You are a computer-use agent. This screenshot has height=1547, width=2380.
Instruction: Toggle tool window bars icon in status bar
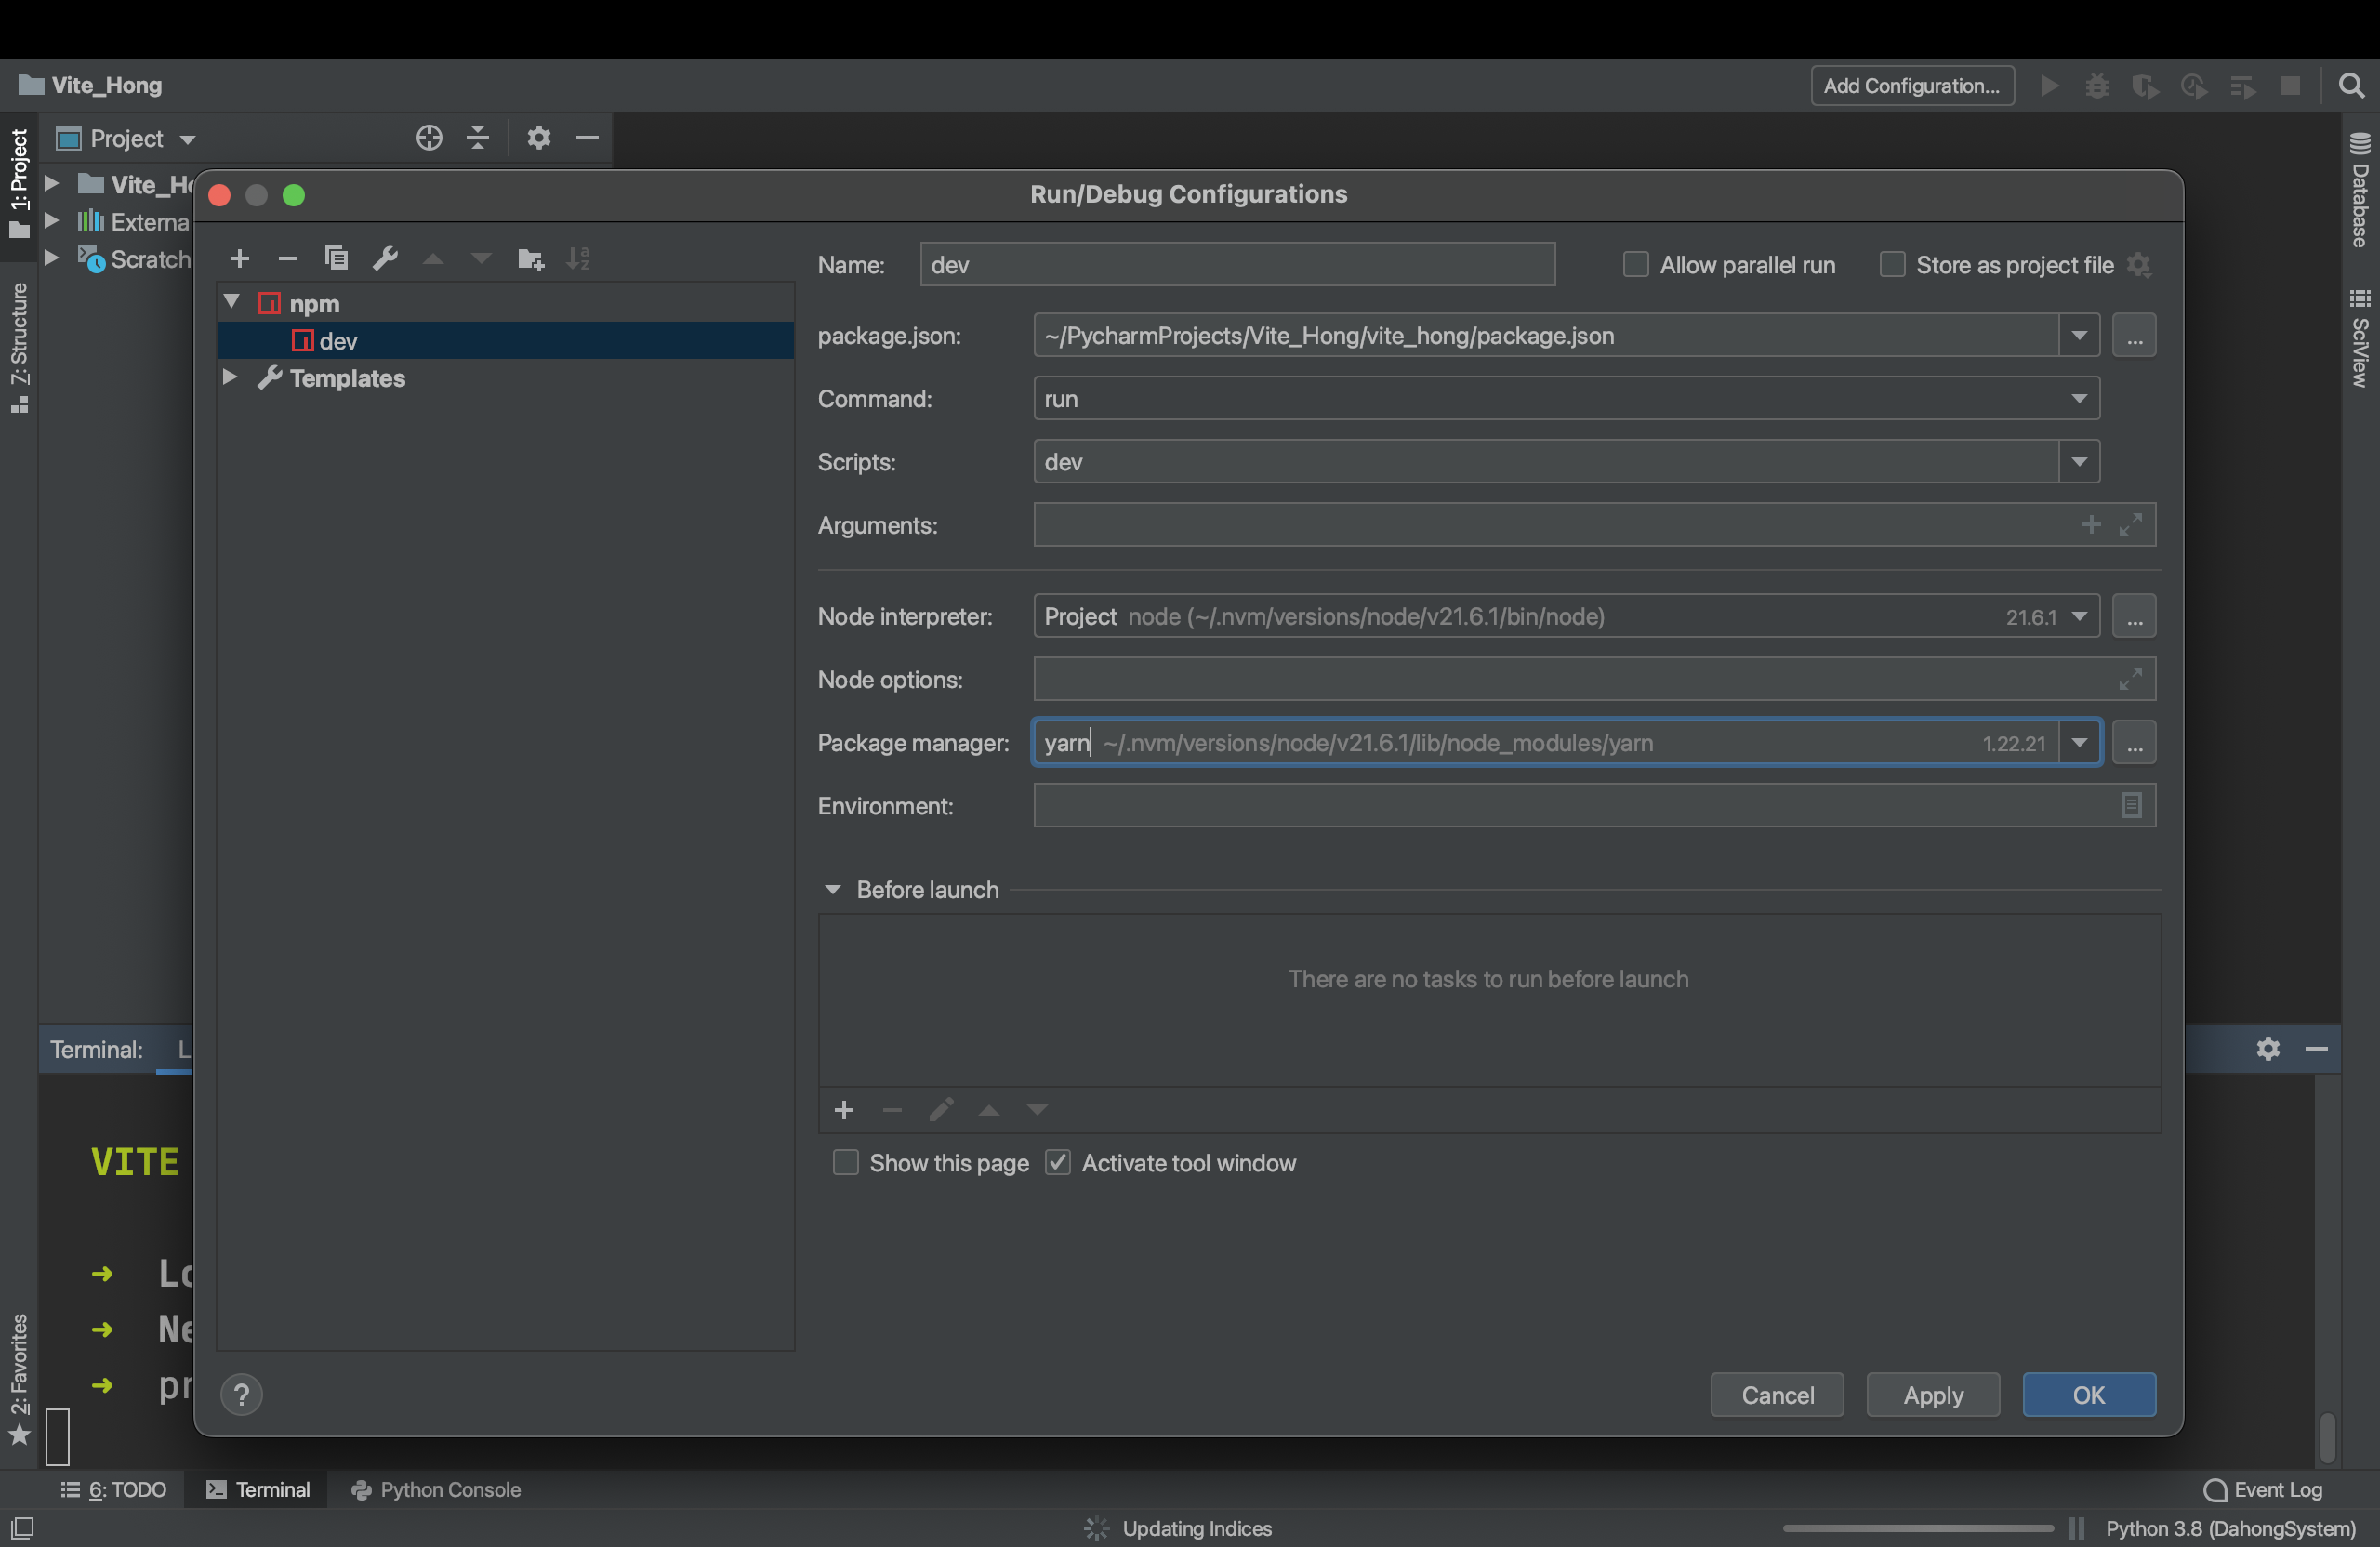[22, 1528]
